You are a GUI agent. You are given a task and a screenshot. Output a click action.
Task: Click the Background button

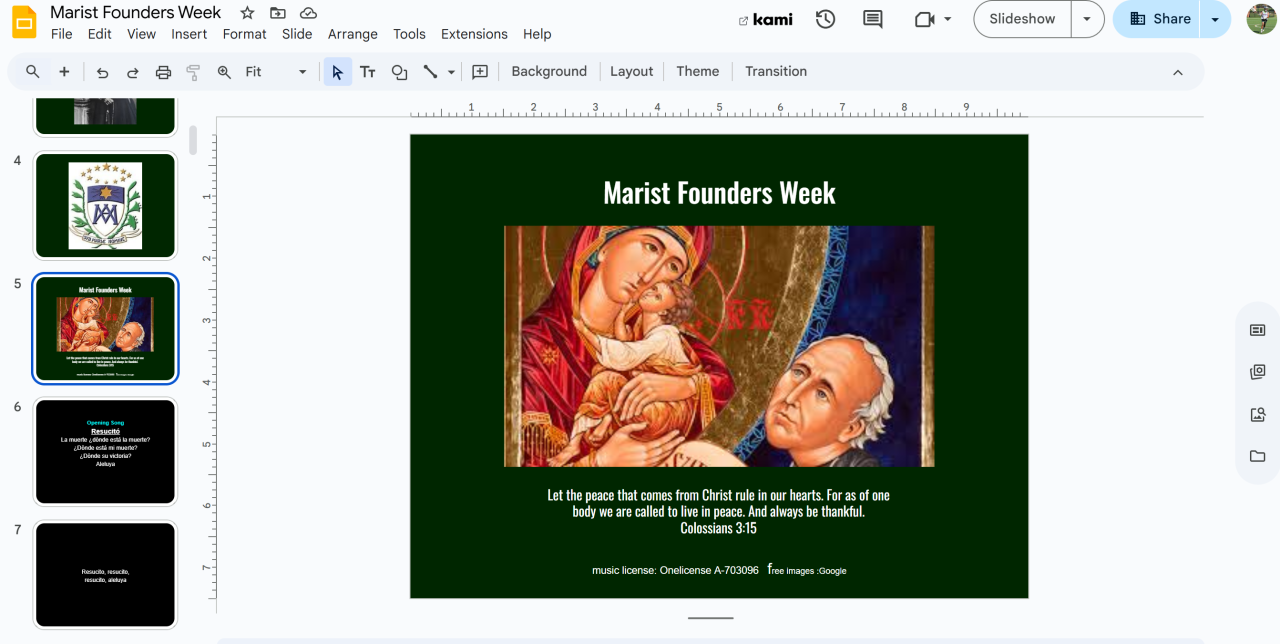pos(549,71)
